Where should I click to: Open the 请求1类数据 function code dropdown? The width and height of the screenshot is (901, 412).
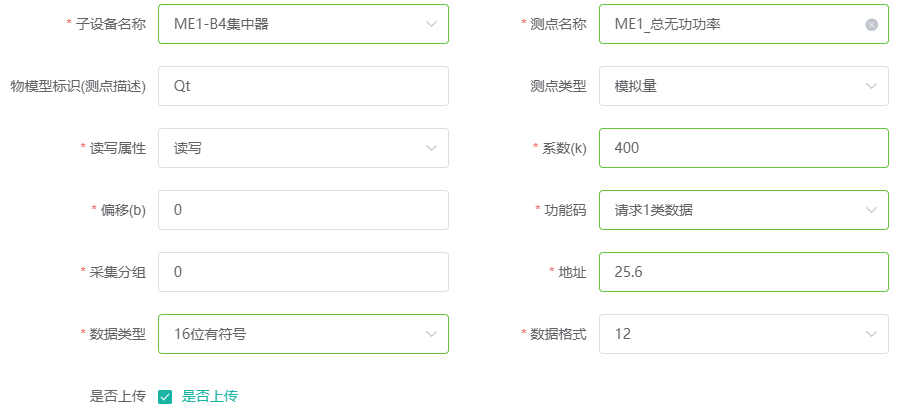click(x=744, y=210)
